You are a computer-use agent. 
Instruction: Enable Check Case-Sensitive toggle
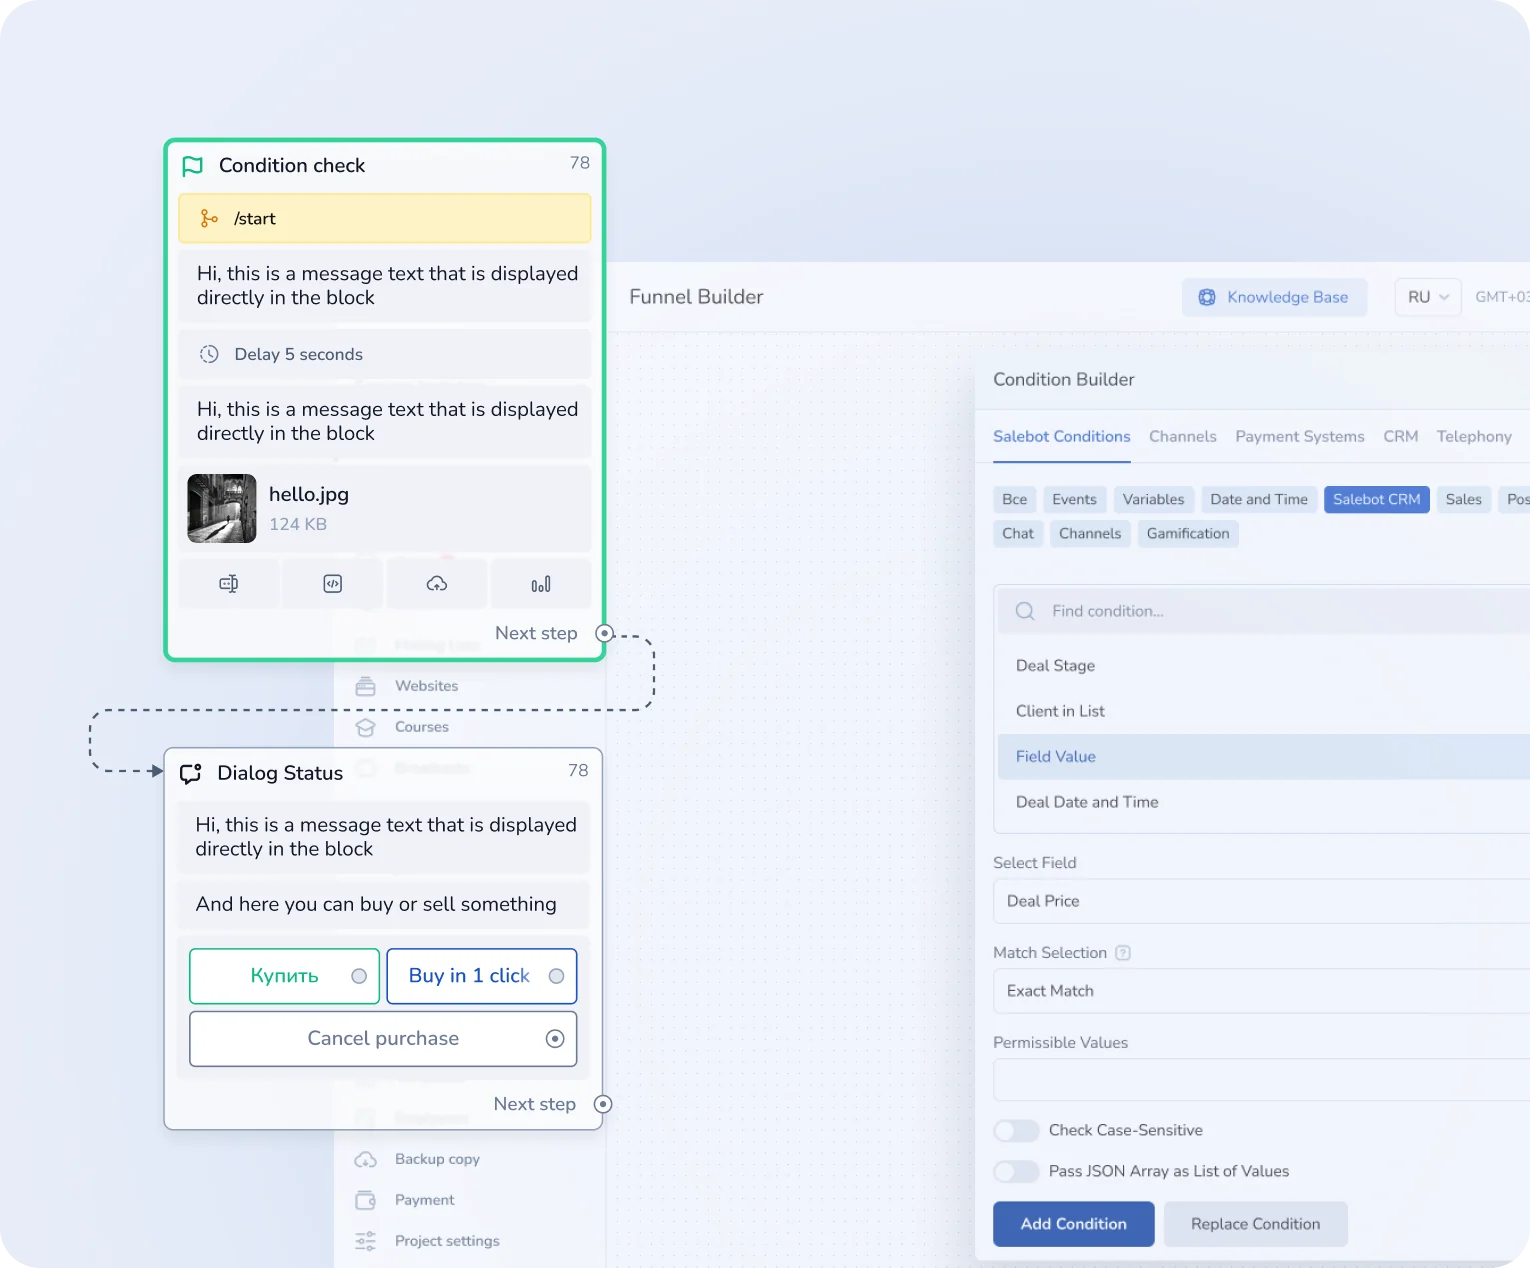click(x=1015, y=1130)
